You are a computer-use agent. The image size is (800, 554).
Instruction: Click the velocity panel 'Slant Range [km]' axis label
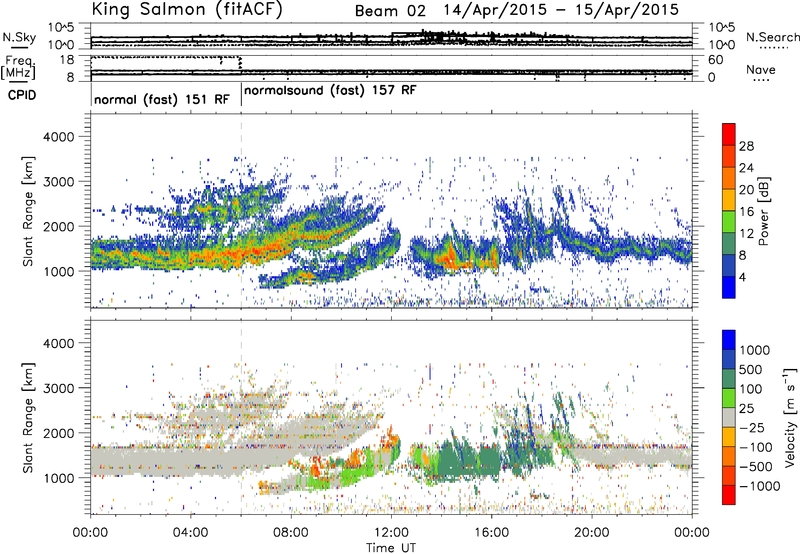(28, 417)
